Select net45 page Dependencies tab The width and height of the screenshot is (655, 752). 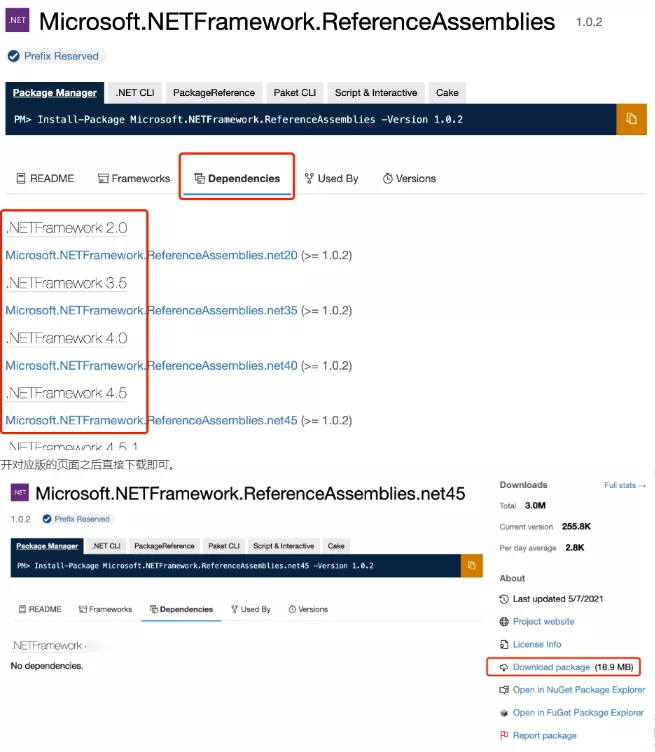181,609
